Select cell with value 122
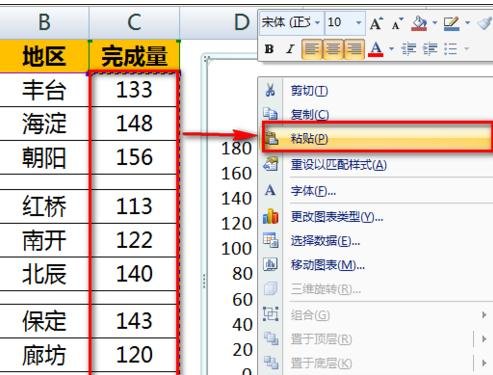 [x=134, y=240]
